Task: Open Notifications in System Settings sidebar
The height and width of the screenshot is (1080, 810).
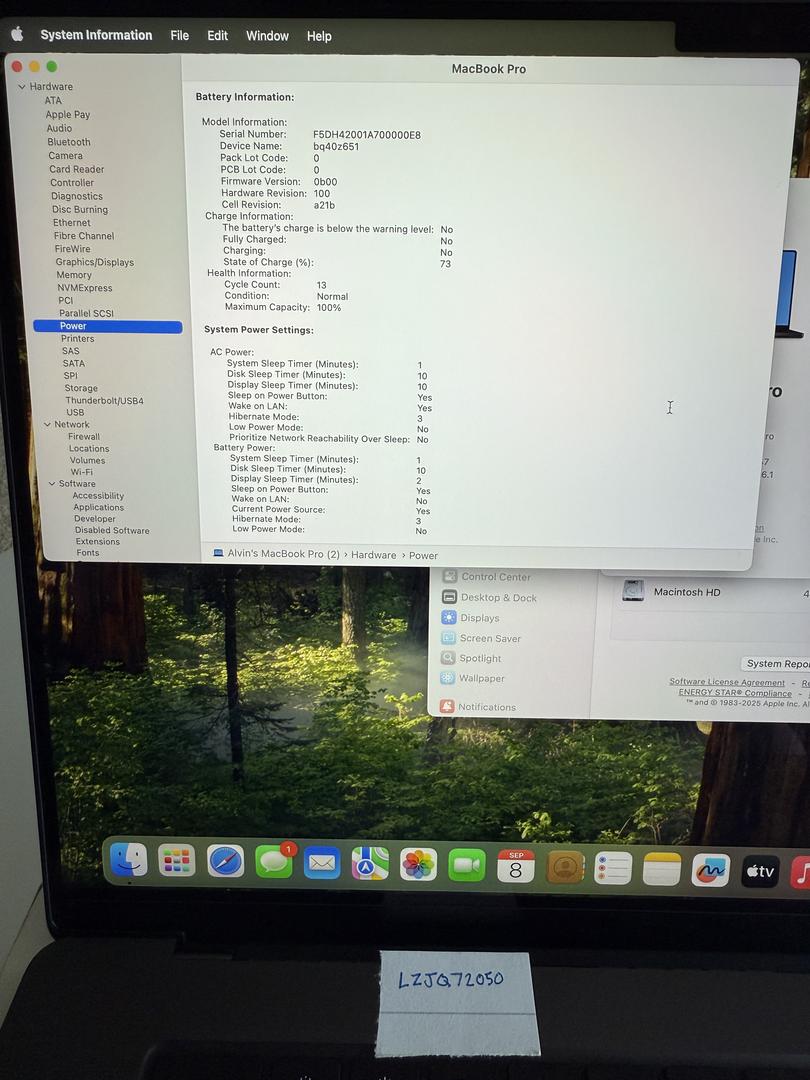Action: pos(478,707)
